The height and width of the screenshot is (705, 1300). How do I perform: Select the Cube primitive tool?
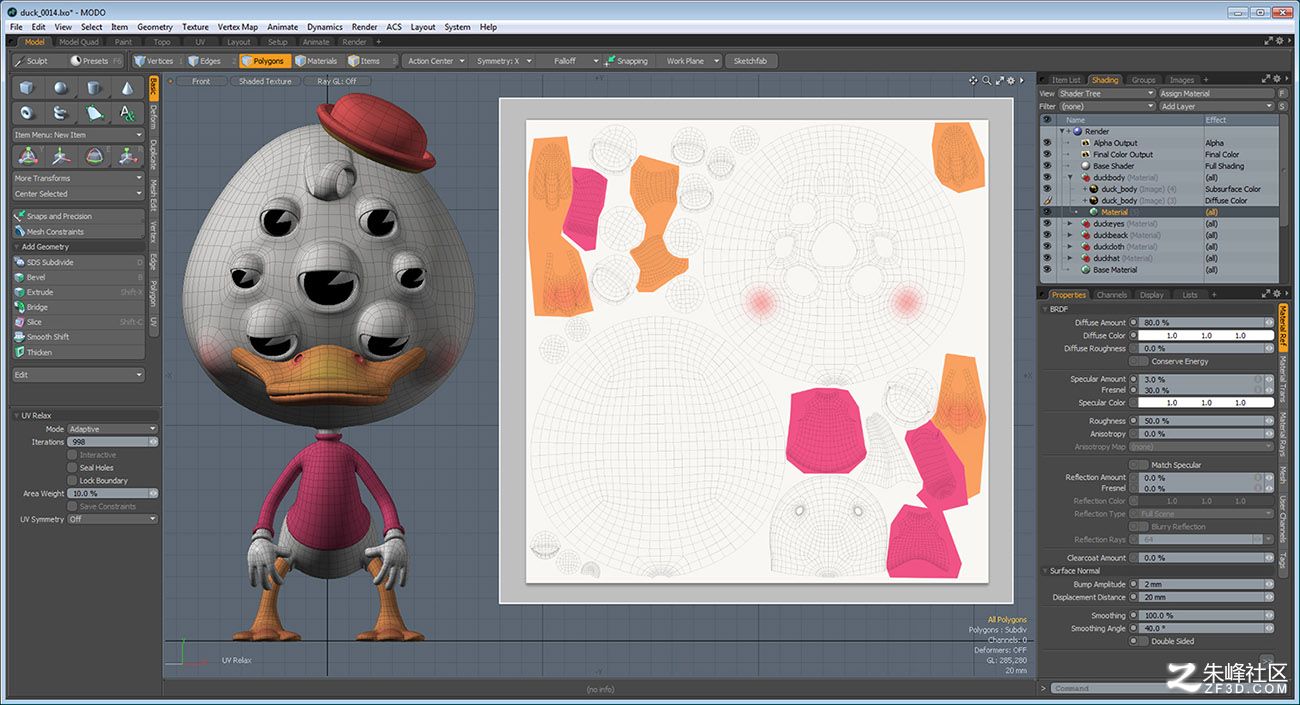[28, 88]
